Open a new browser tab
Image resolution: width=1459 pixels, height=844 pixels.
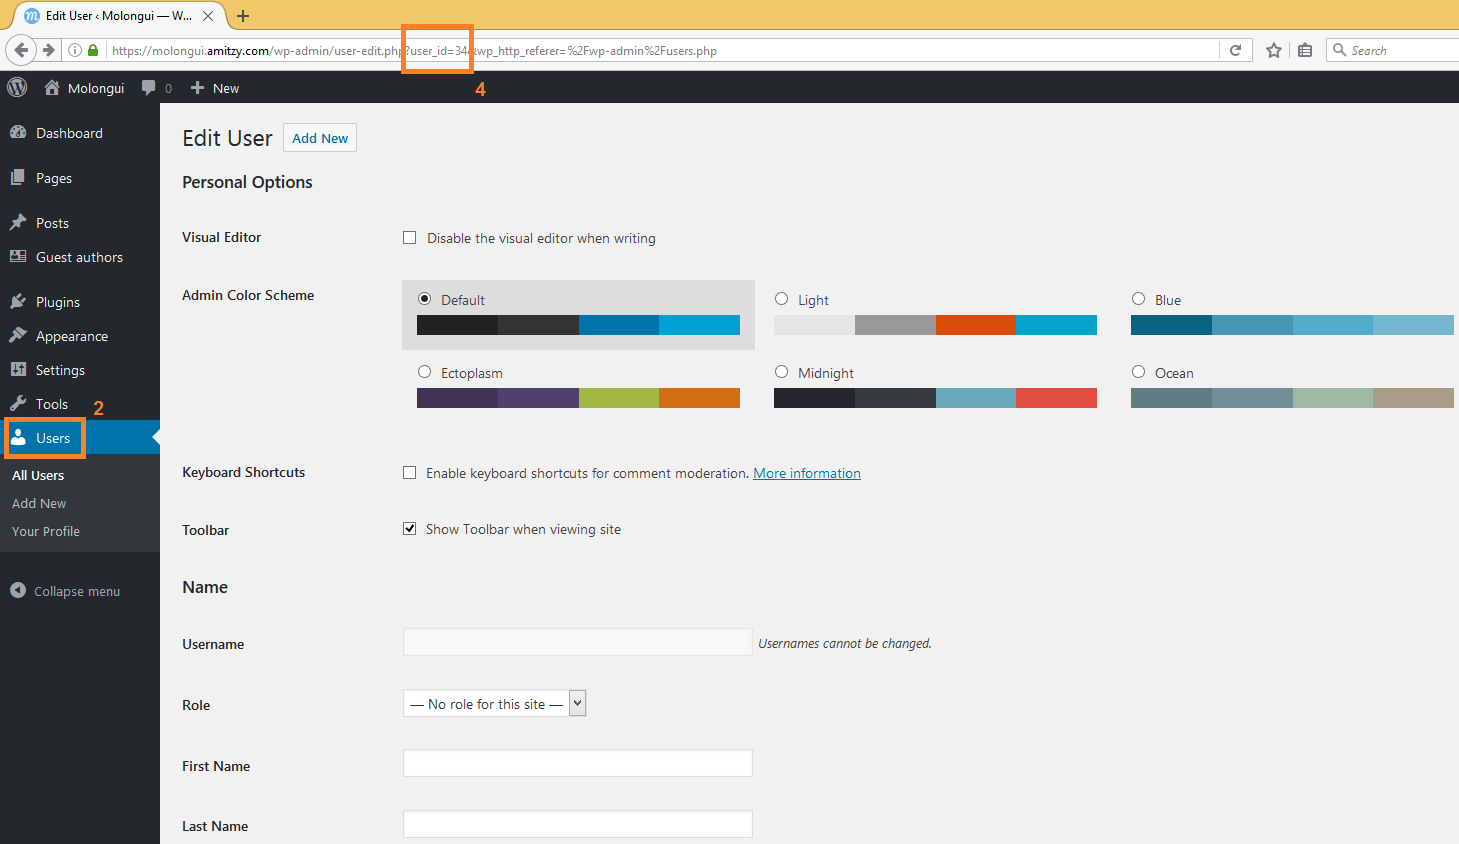243,16
